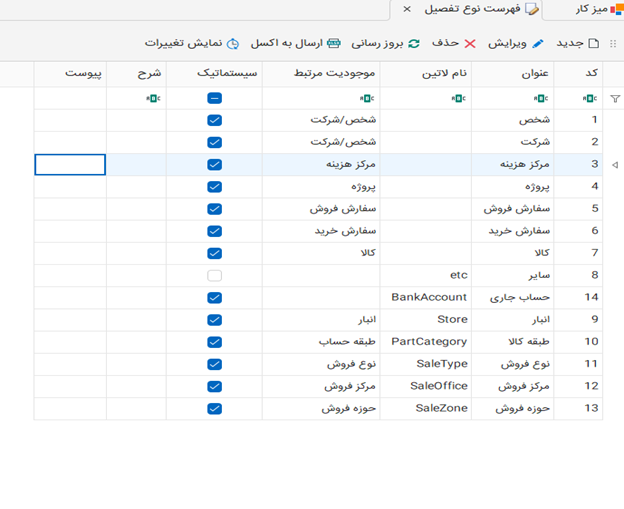Viewport: 624px width, 509px height.
Task: Toggle سیستماتیک checkbox for طبقه کالا row
Action: [x=214, y=342]
